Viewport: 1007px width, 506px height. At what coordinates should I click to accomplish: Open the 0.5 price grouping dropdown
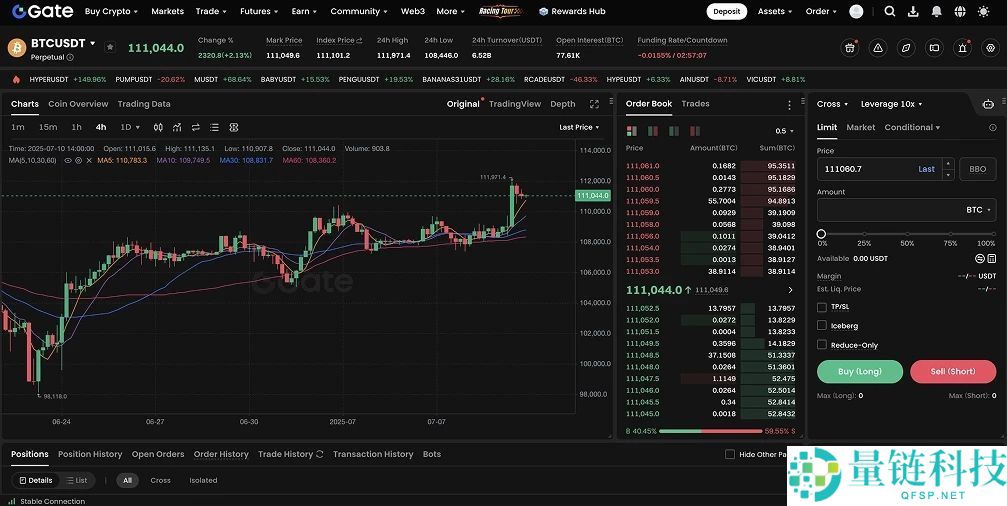tap(784, 131)
